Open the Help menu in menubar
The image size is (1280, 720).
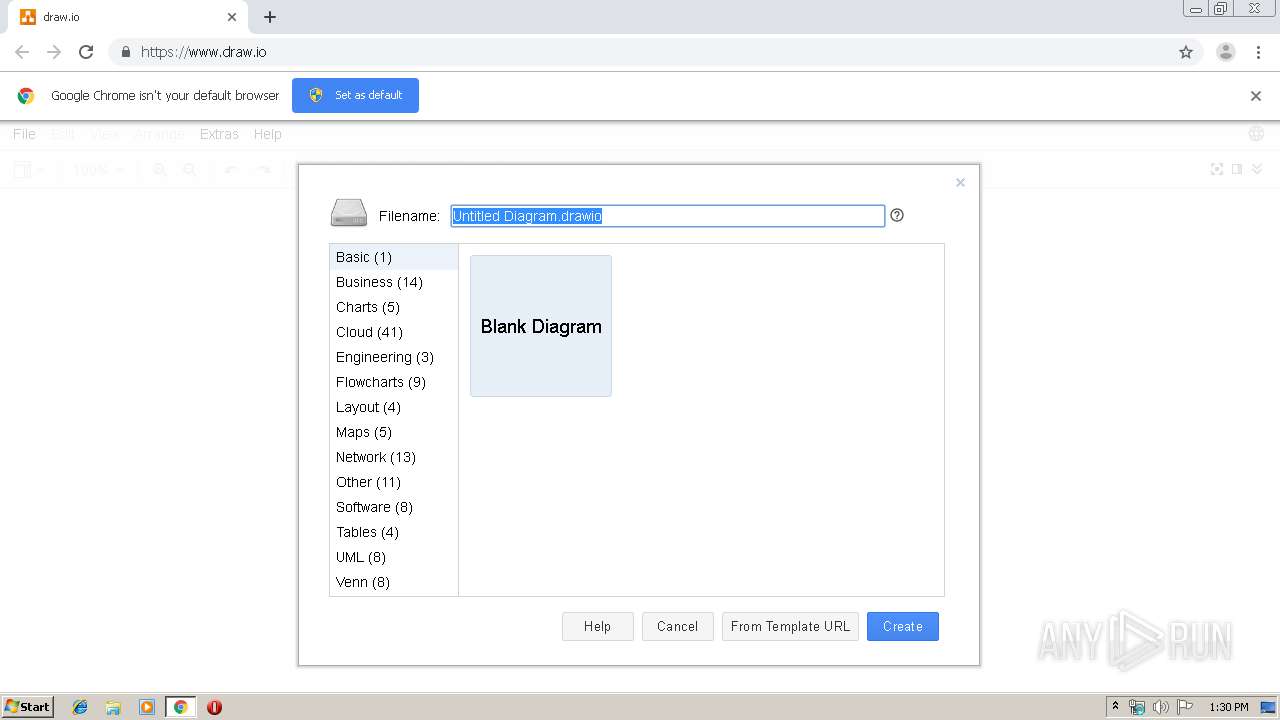pyautogui.click(x=267, y=134)
